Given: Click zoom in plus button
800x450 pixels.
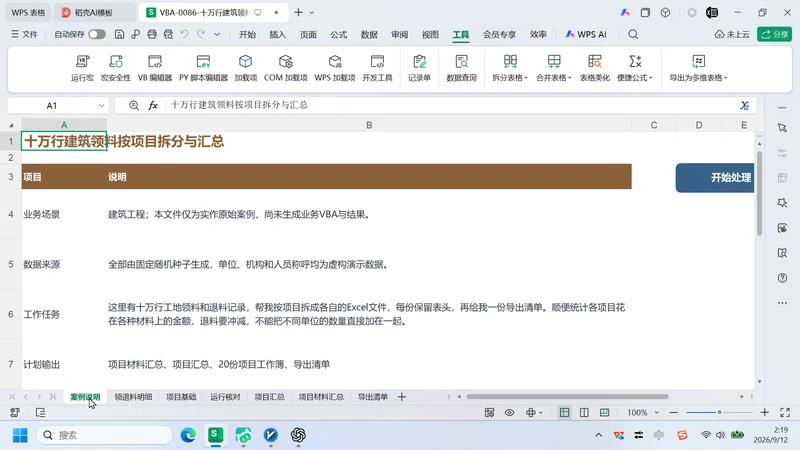Looking at the screenshot, I should click(764, 412).
